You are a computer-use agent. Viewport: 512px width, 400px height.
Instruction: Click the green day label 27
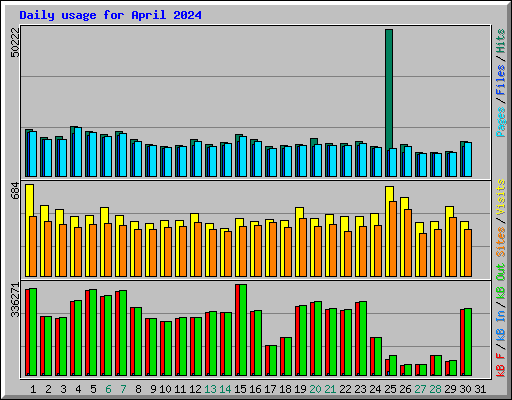pos(420,389)
